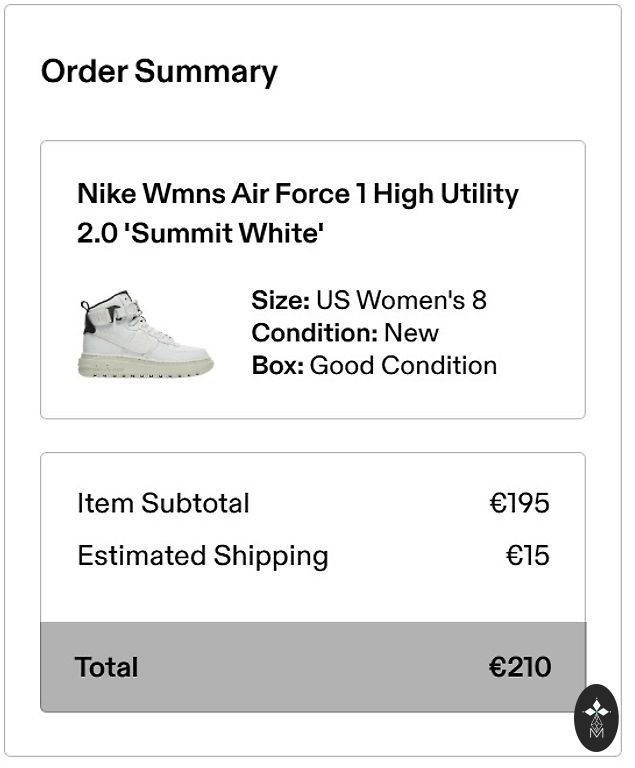Viewport: 635px width, 768px height.
Task: Click the black floating diamond-logo badge
Action: (596, 718)
